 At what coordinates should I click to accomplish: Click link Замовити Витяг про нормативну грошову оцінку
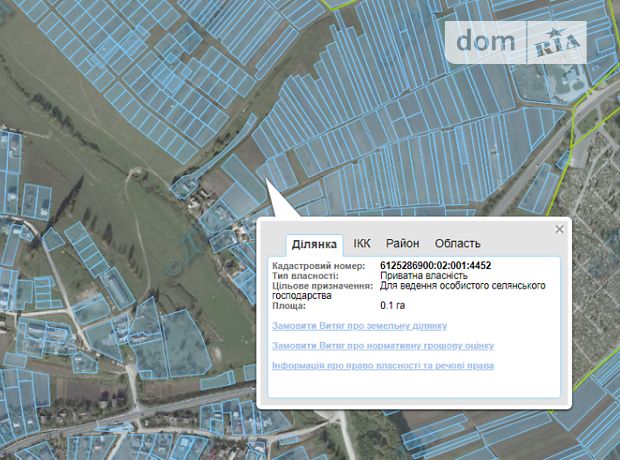[x=383, y=346]
